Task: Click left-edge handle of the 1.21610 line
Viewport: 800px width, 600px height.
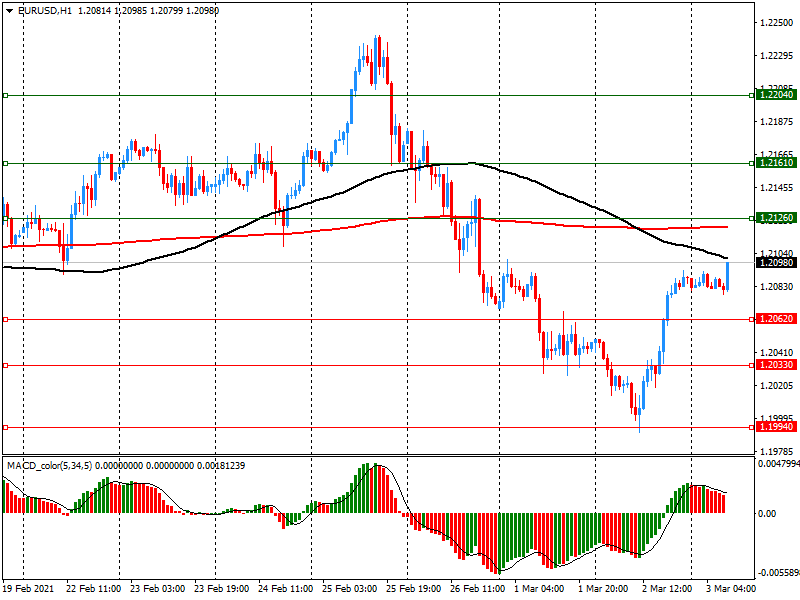Action: 5,163
